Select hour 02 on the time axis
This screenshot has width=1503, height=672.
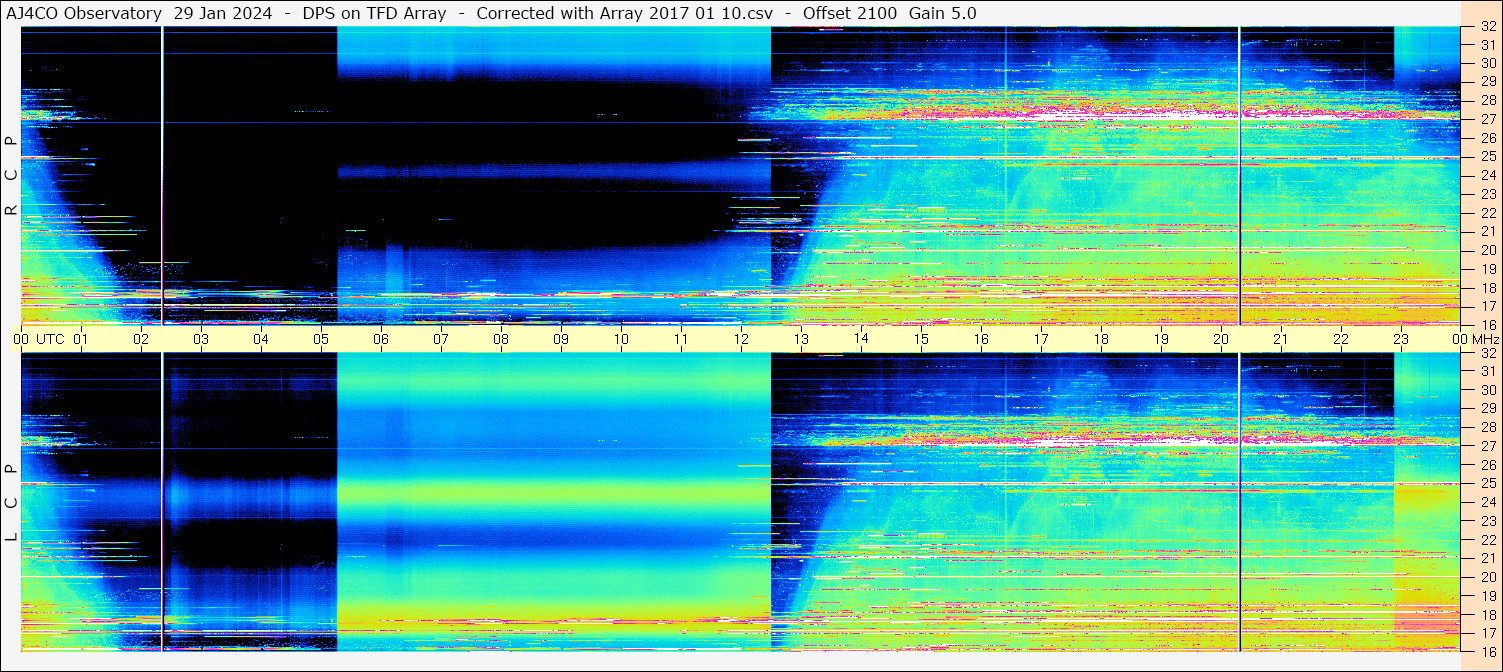coord(141,339)
